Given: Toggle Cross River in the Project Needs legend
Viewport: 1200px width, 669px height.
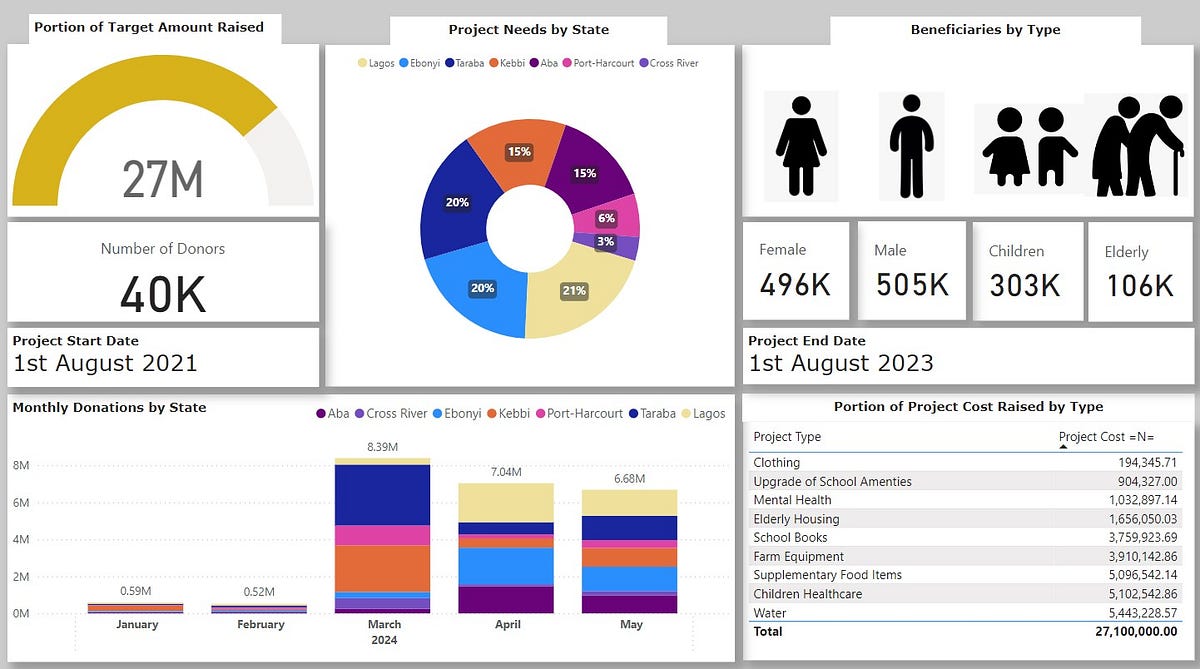Looking at the screenshot, I should point(642,63).
